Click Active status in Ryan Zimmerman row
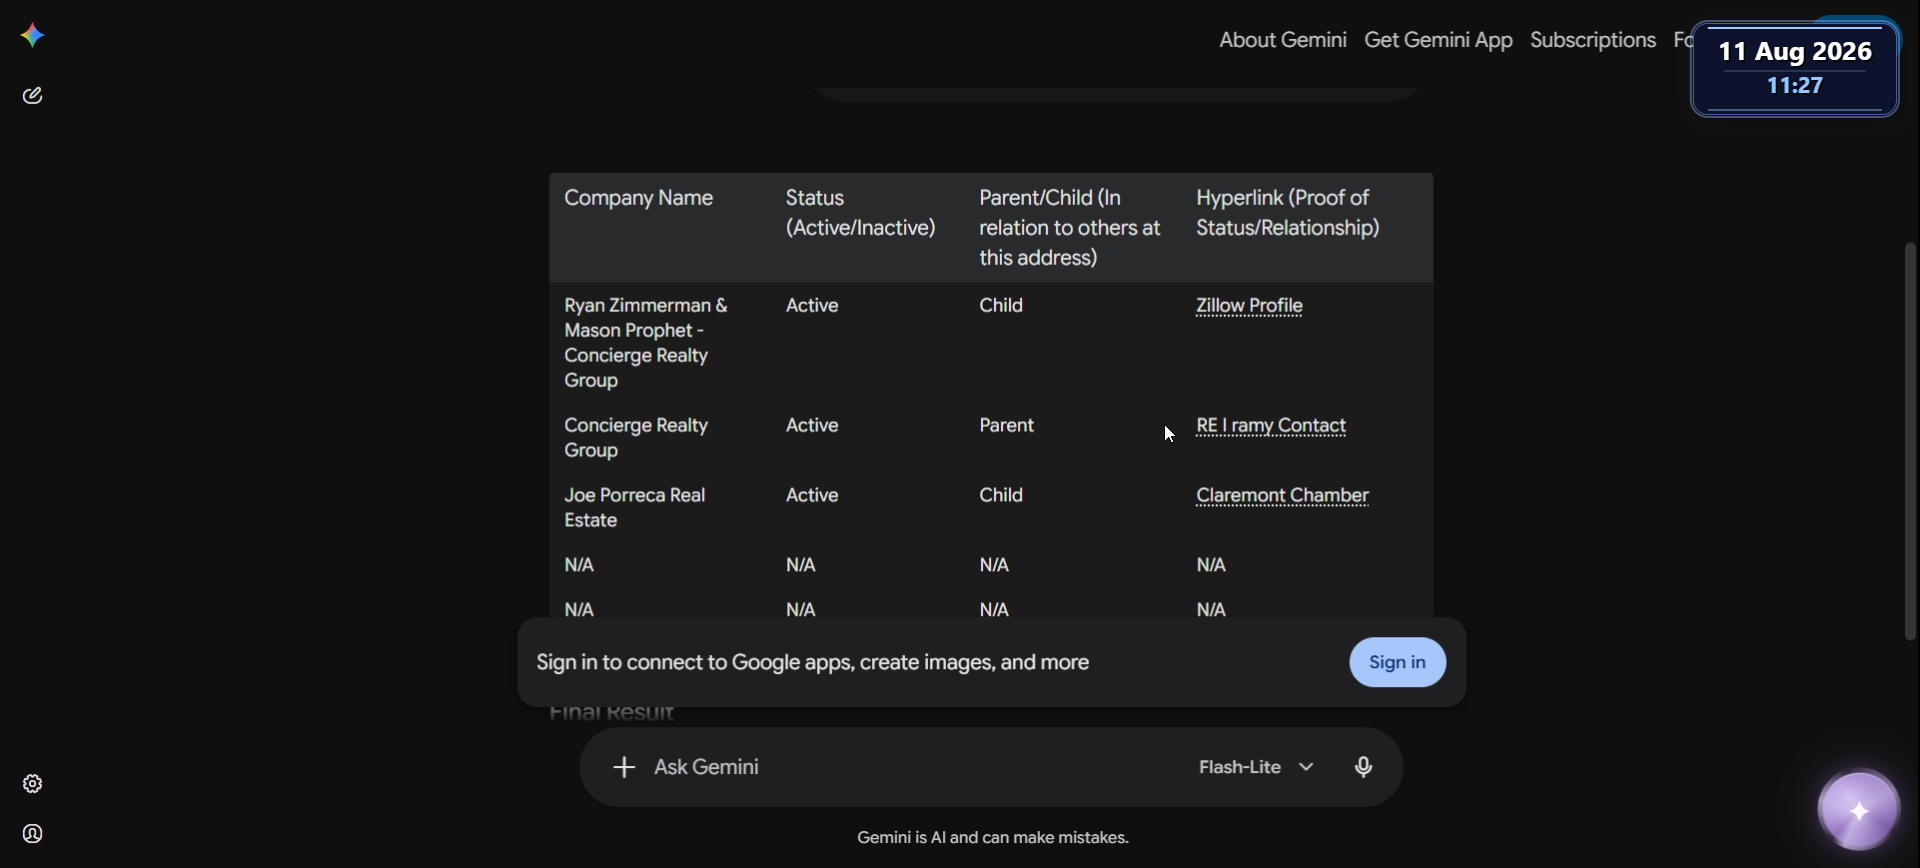 (x=812, y=306)
